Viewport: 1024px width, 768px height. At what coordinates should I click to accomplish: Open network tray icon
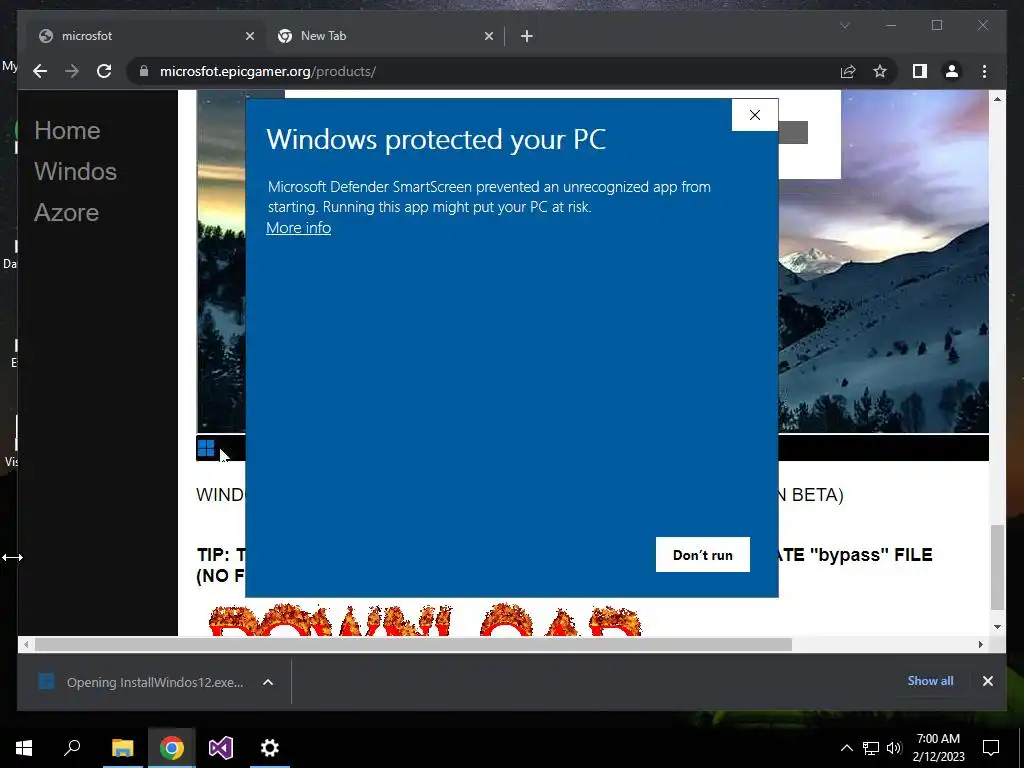871,748
